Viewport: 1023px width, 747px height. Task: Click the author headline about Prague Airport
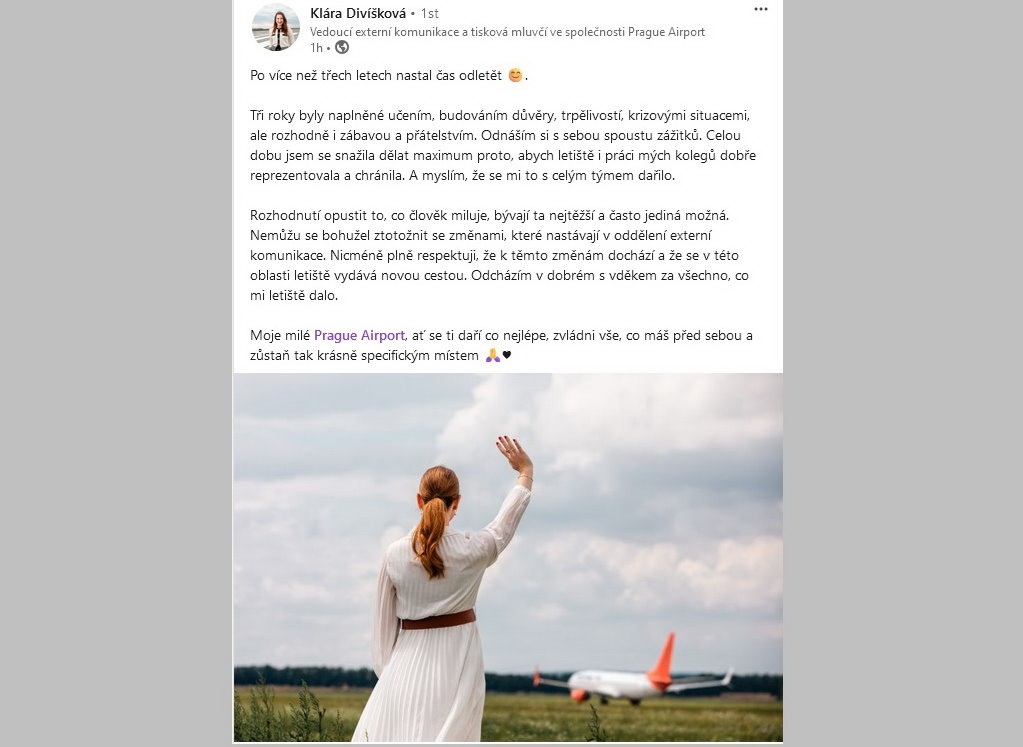click(507, 32)
